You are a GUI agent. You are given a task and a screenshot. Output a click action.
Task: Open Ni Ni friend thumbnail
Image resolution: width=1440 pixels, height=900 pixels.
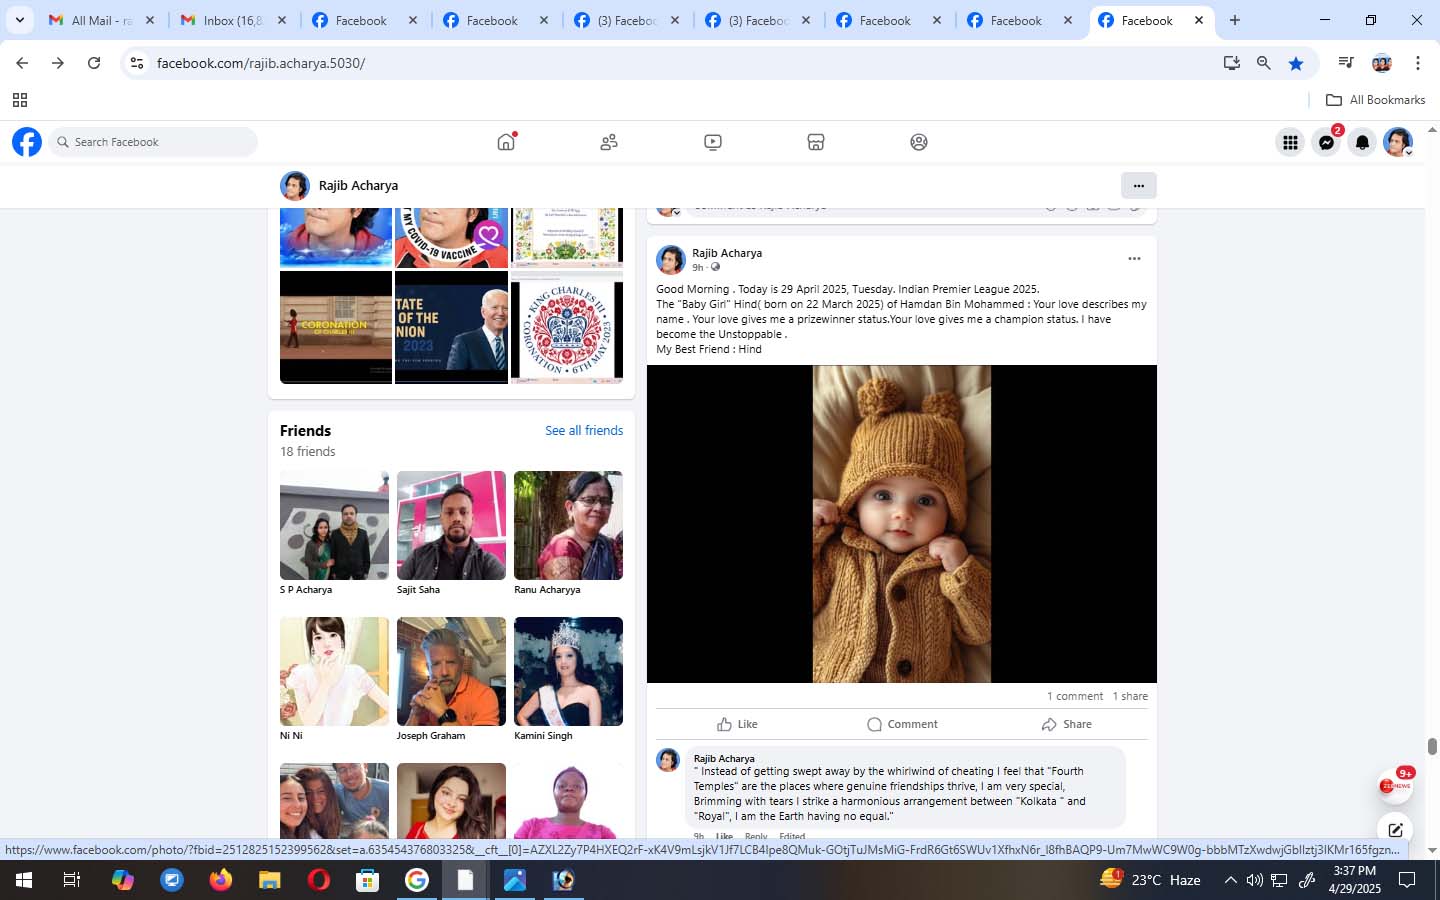click(334, 671)
